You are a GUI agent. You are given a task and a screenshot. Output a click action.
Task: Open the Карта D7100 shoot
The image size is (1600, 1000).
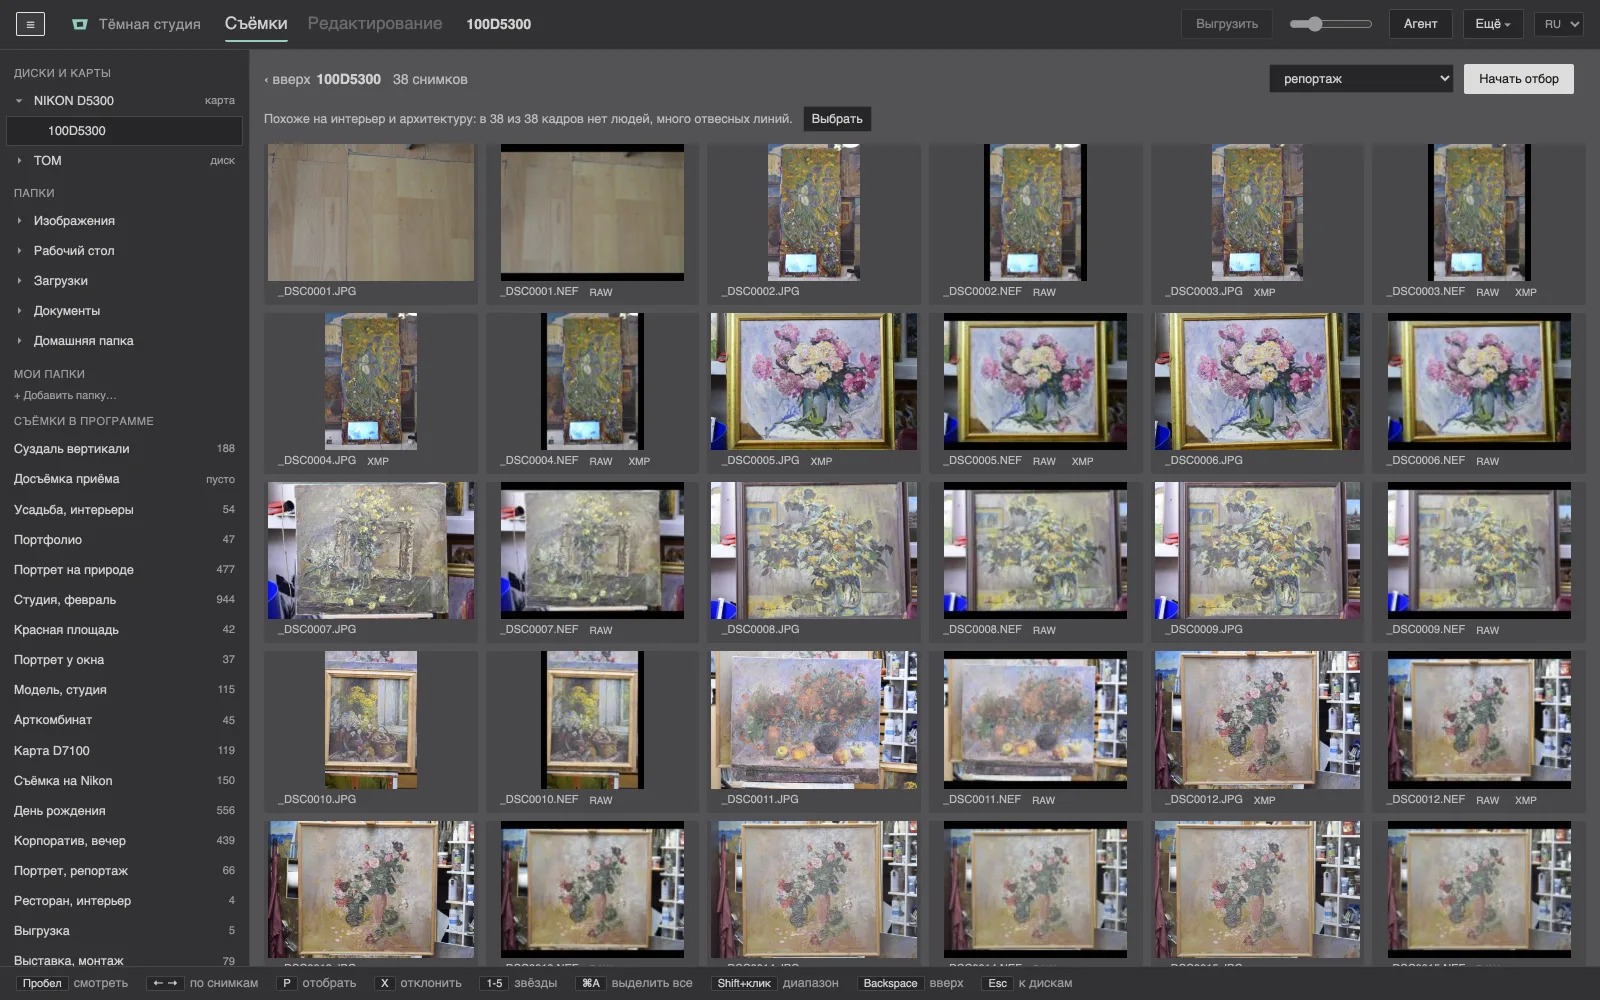(x=124, y=751)
